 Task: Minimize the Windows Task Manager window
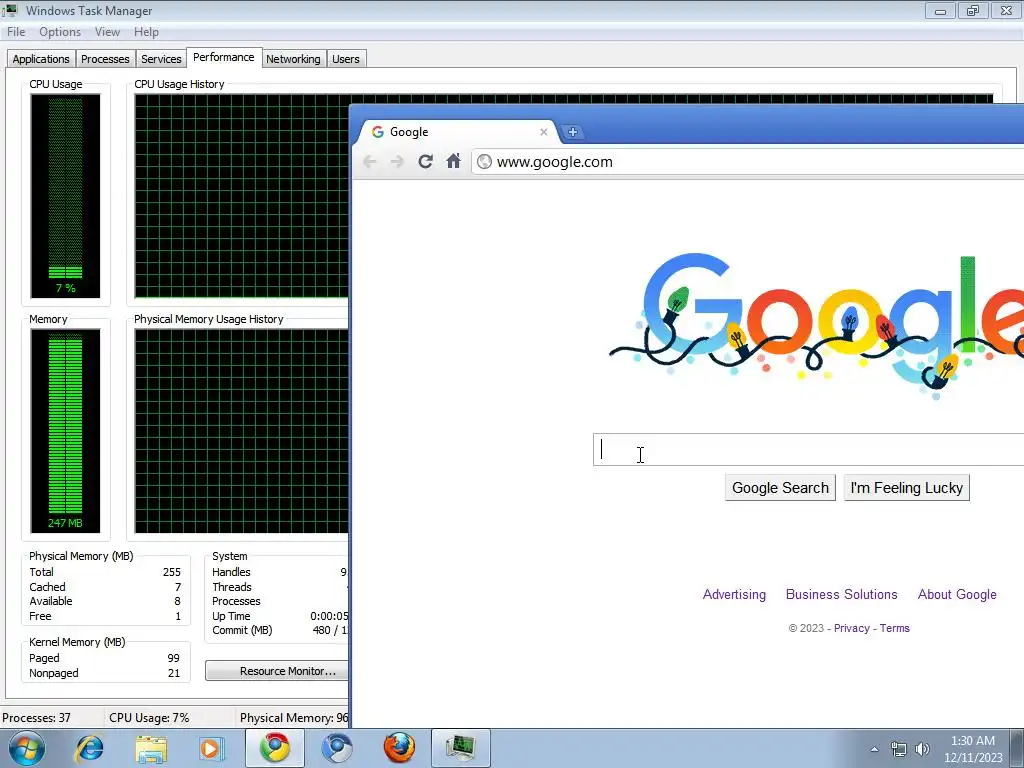pyautogui.click(x=940, y=10)
